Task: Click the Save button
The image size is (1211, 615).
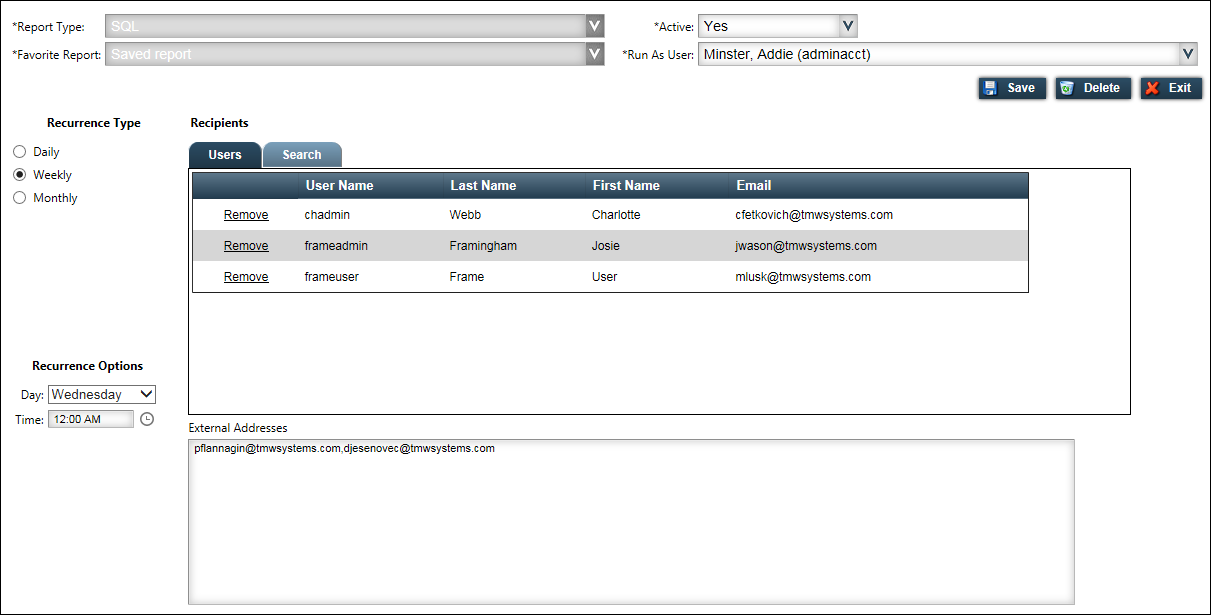Action: (1012, 88)
